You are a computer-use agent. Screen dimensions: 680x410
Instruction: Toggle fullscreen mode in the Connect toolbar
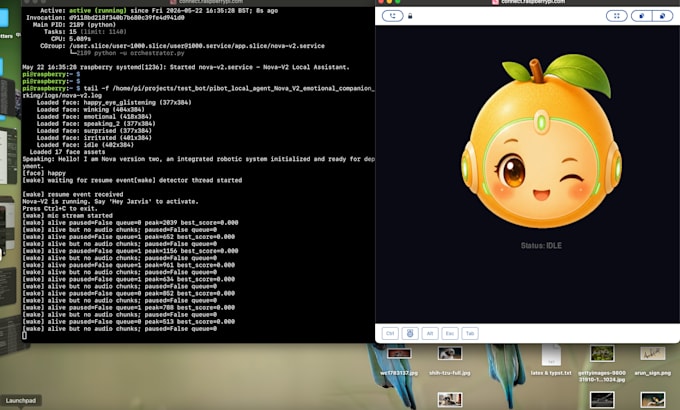click(x=616, y=16)
